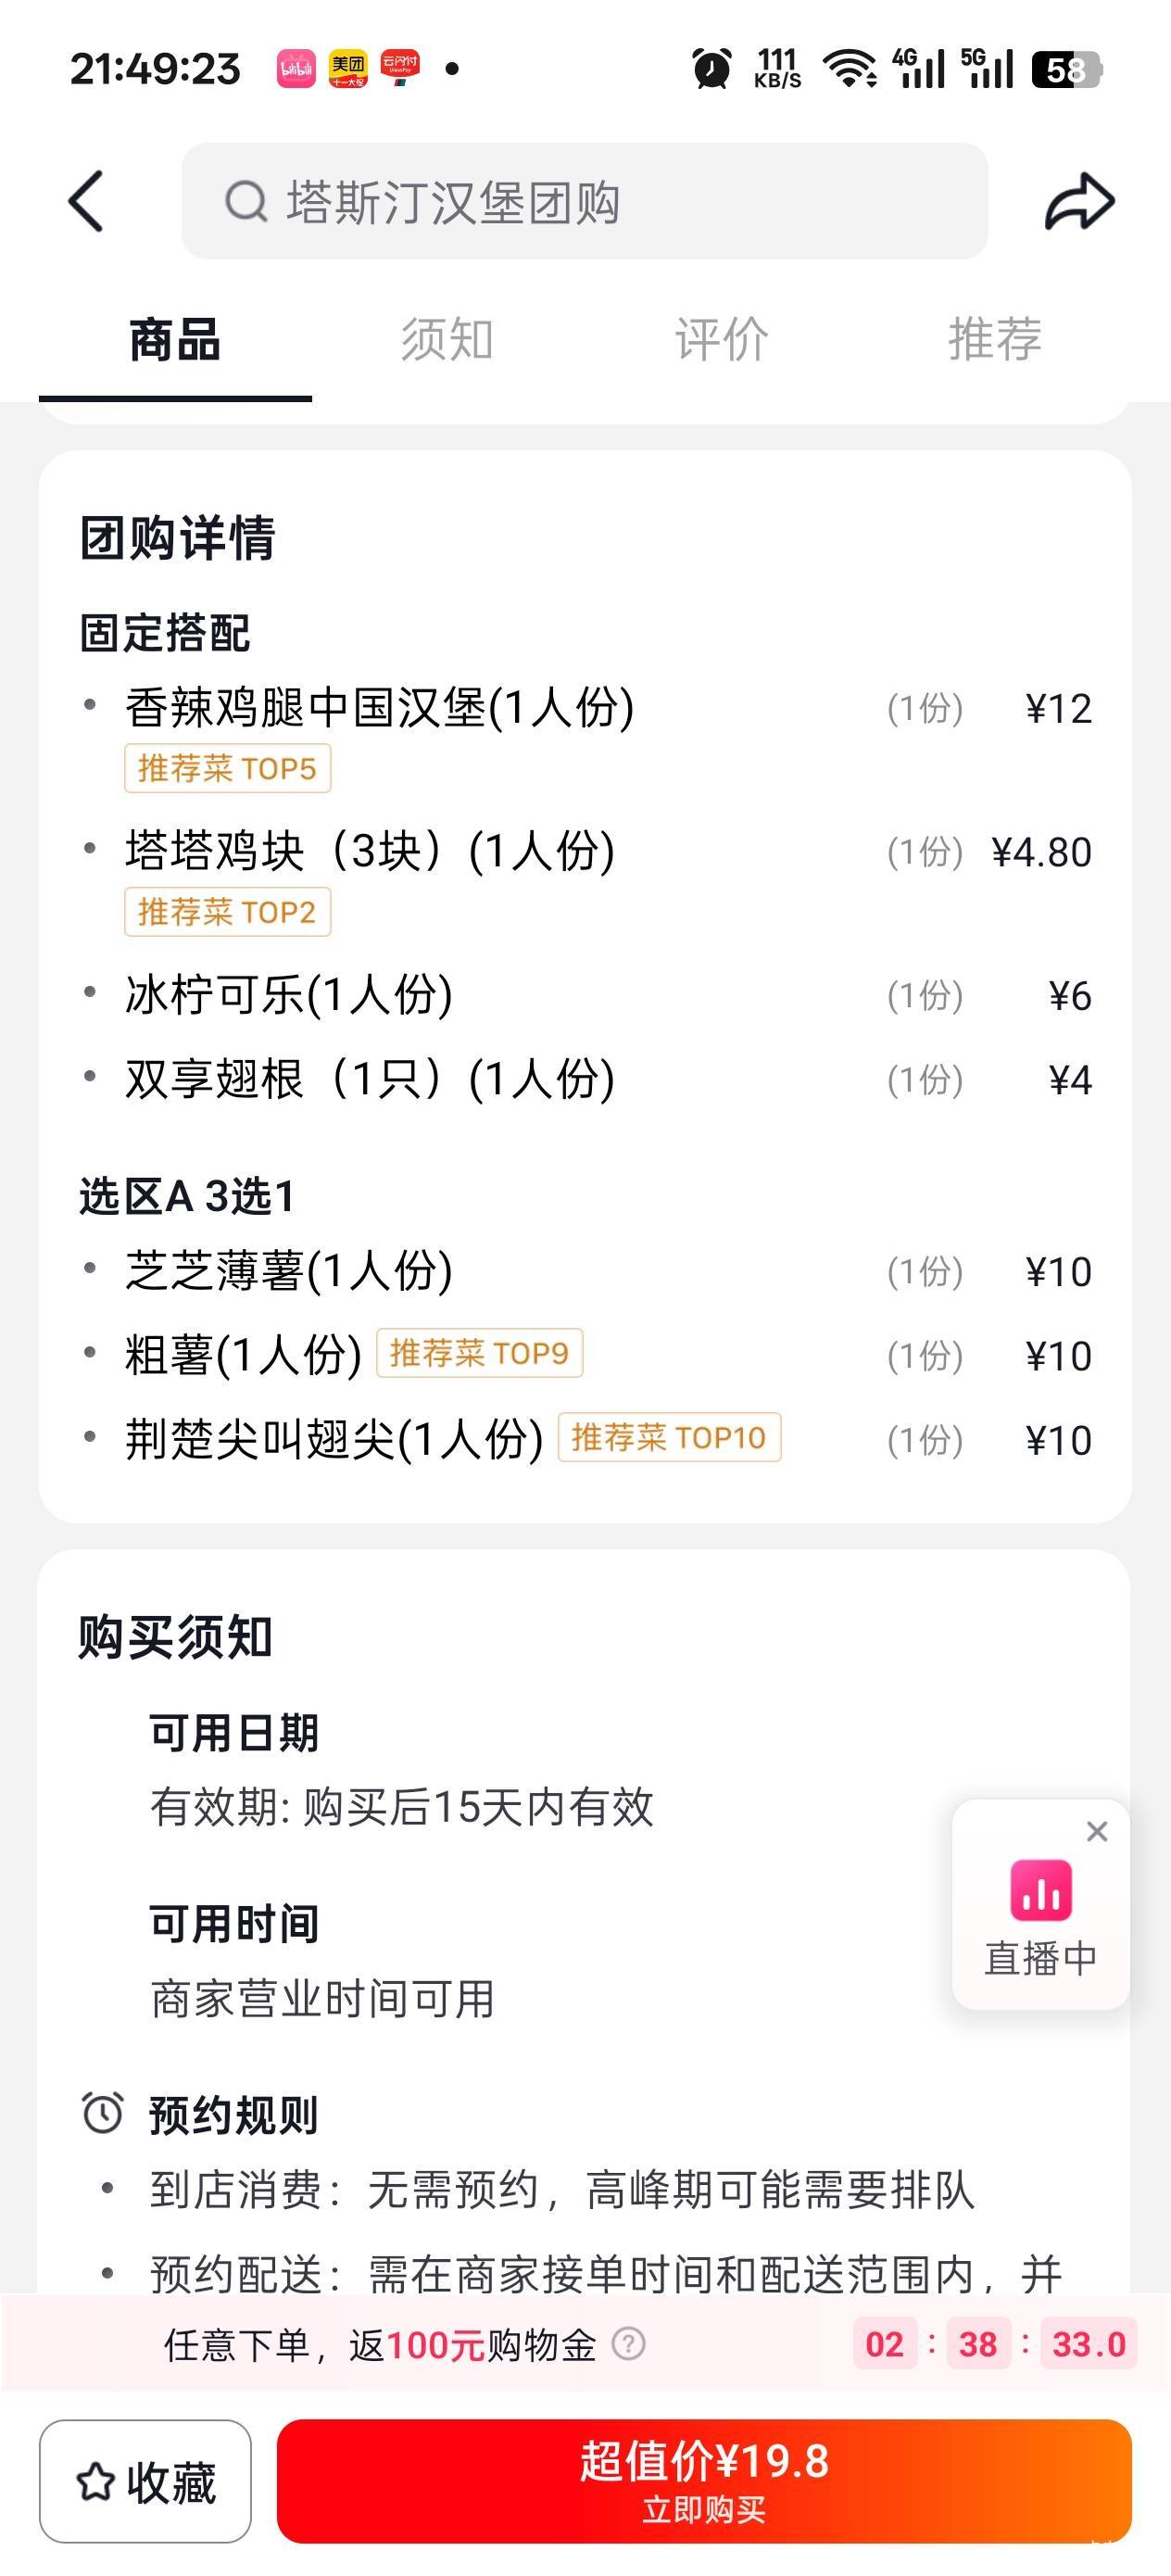Viewport: 1171px width, 2576px height.
Task: Tap the clock icon beside 预约规则
Action: pyautogui.click(x=102, y=2112)
